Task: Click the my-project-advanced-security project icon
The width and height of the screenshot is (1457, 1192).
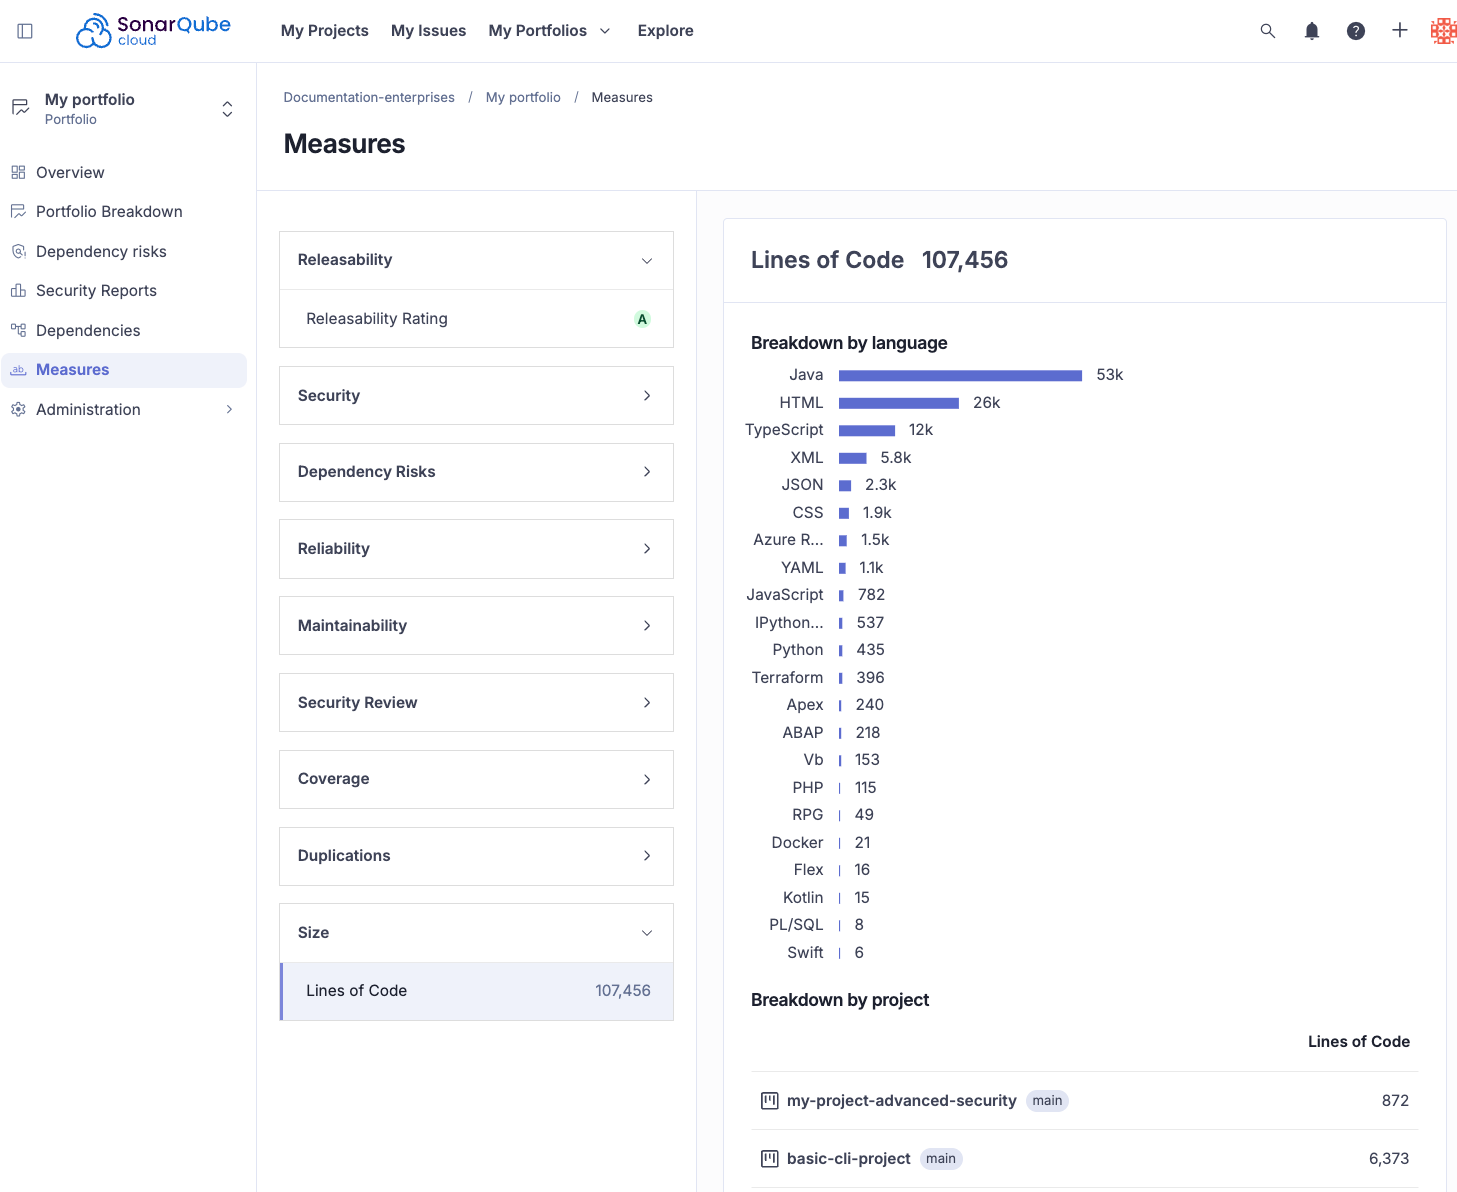Action: (770, 1101)
